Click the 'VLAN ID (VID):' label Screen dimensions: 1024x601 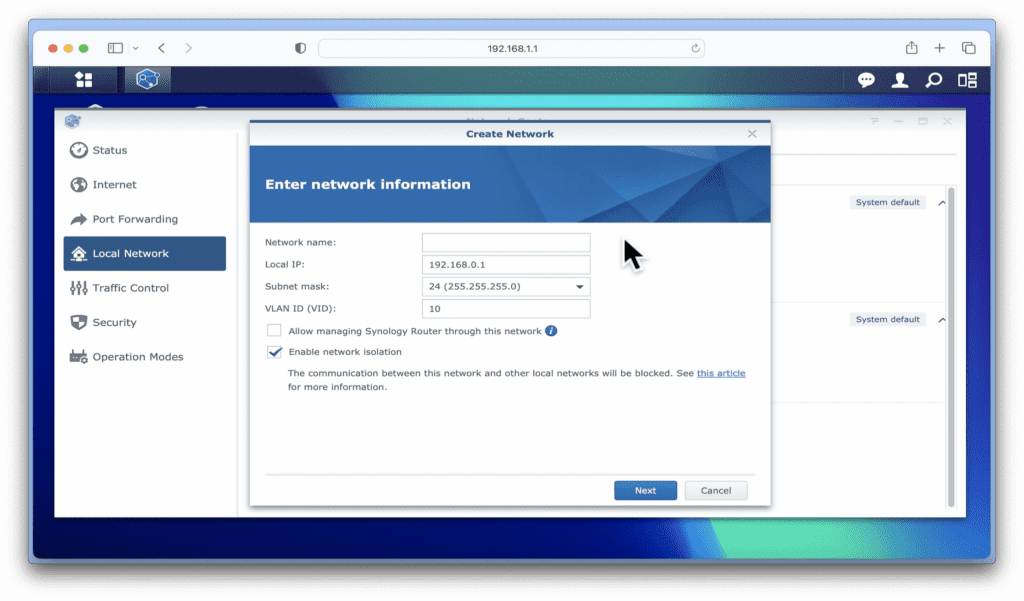pyautogui.click(x=300, y=309)
